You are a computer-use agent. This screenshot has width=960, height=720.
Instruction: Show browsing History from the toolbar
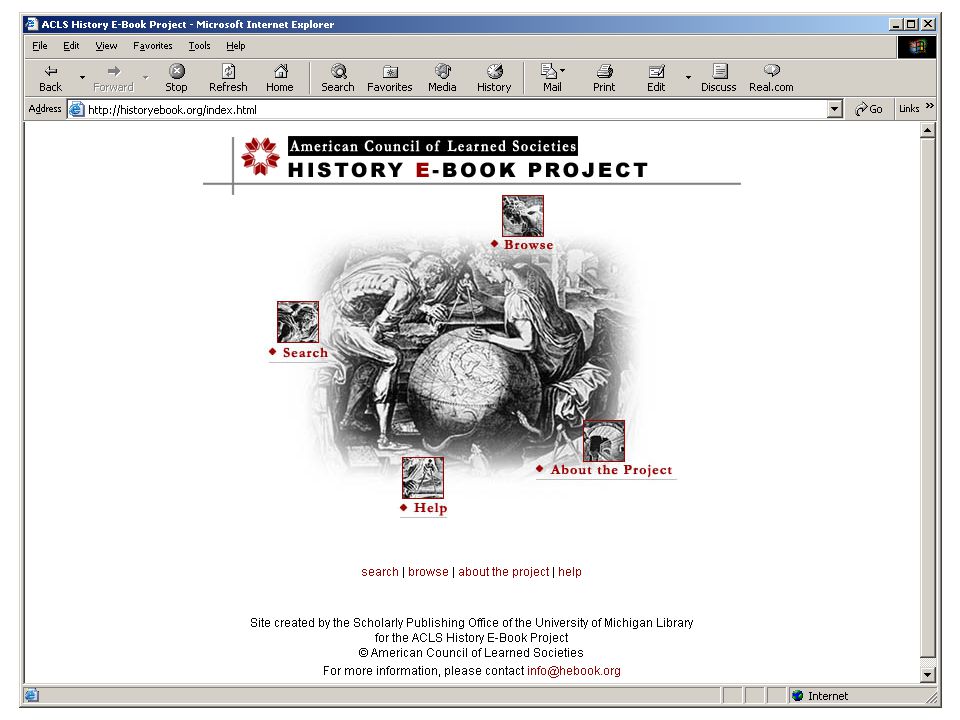pyautogui.click(x=494, y=78)
